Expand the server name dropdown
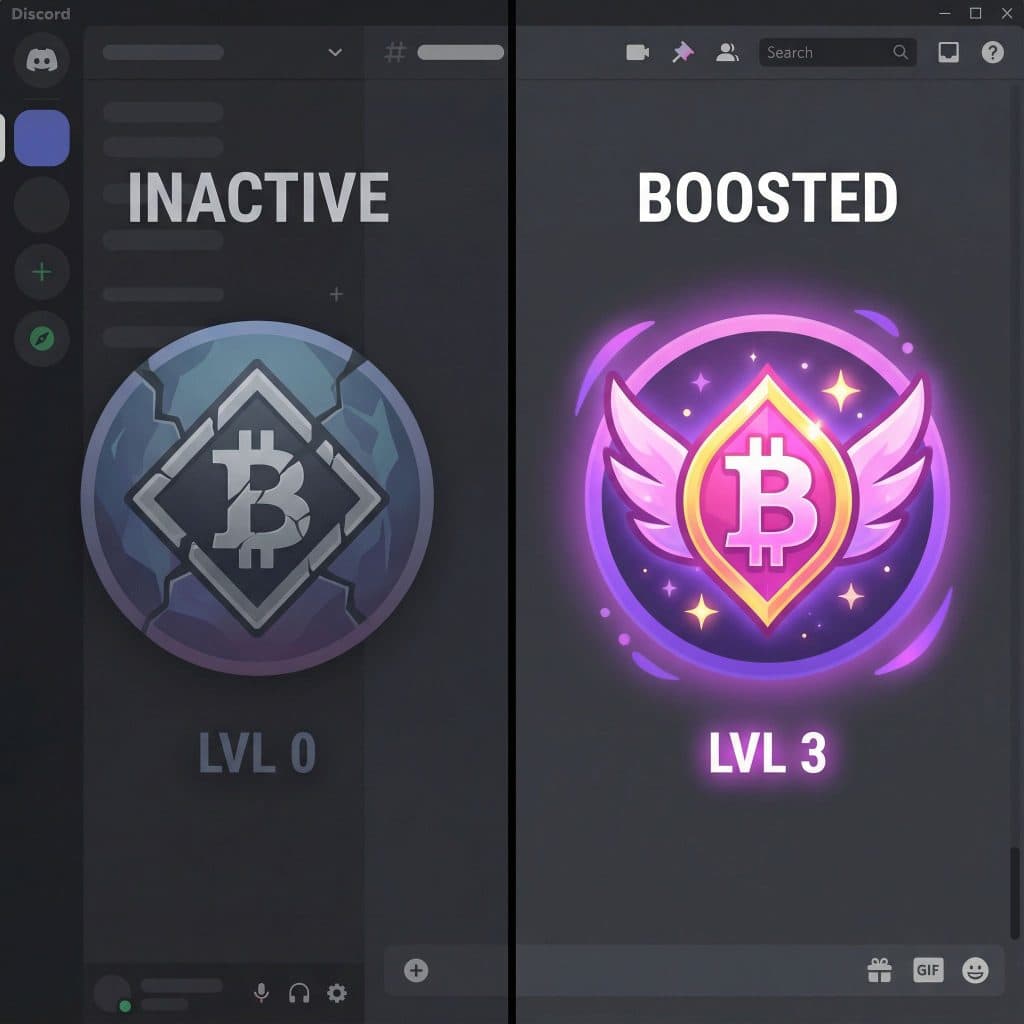 (335, 52)
